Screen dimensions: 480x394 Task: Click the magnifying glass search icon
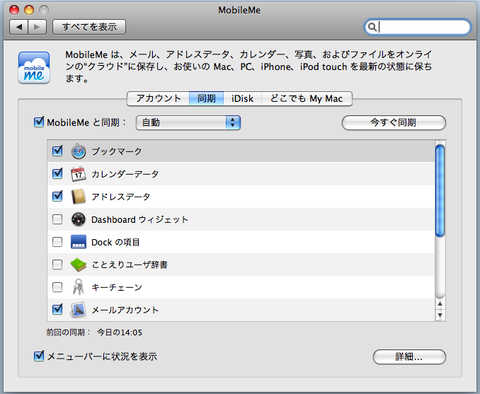[372, 27]
